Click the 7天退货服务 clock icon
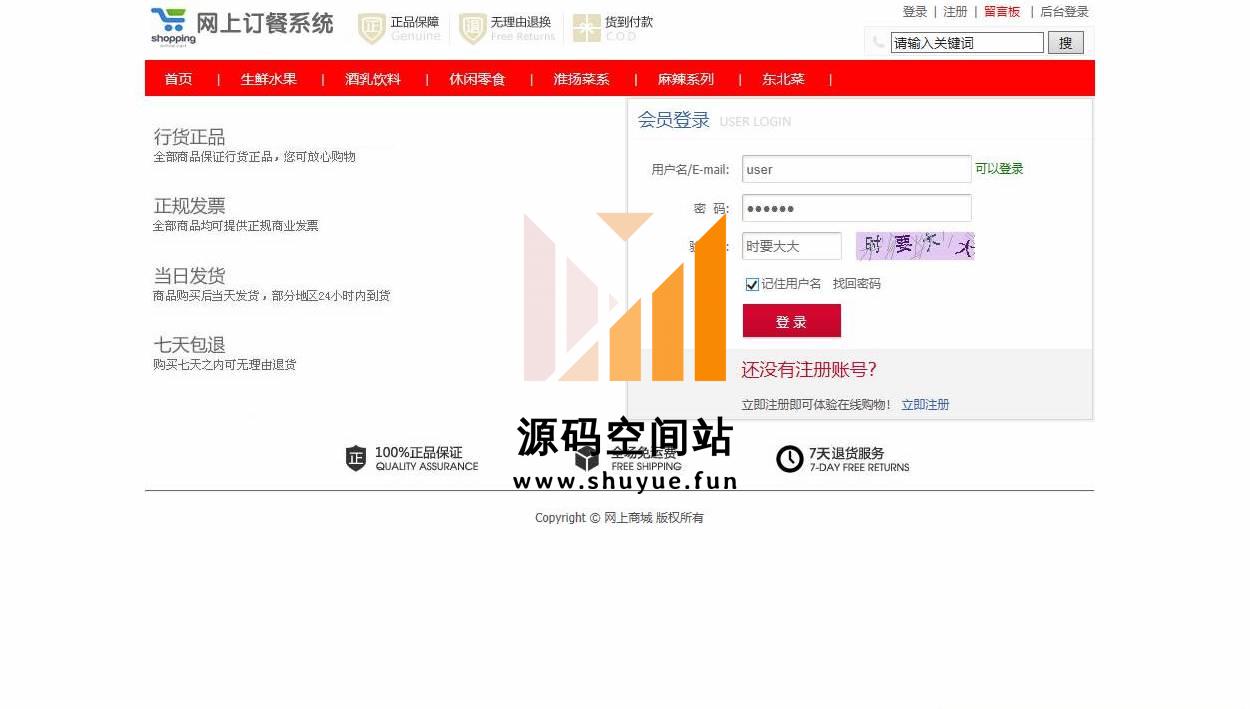 (790, 459)
